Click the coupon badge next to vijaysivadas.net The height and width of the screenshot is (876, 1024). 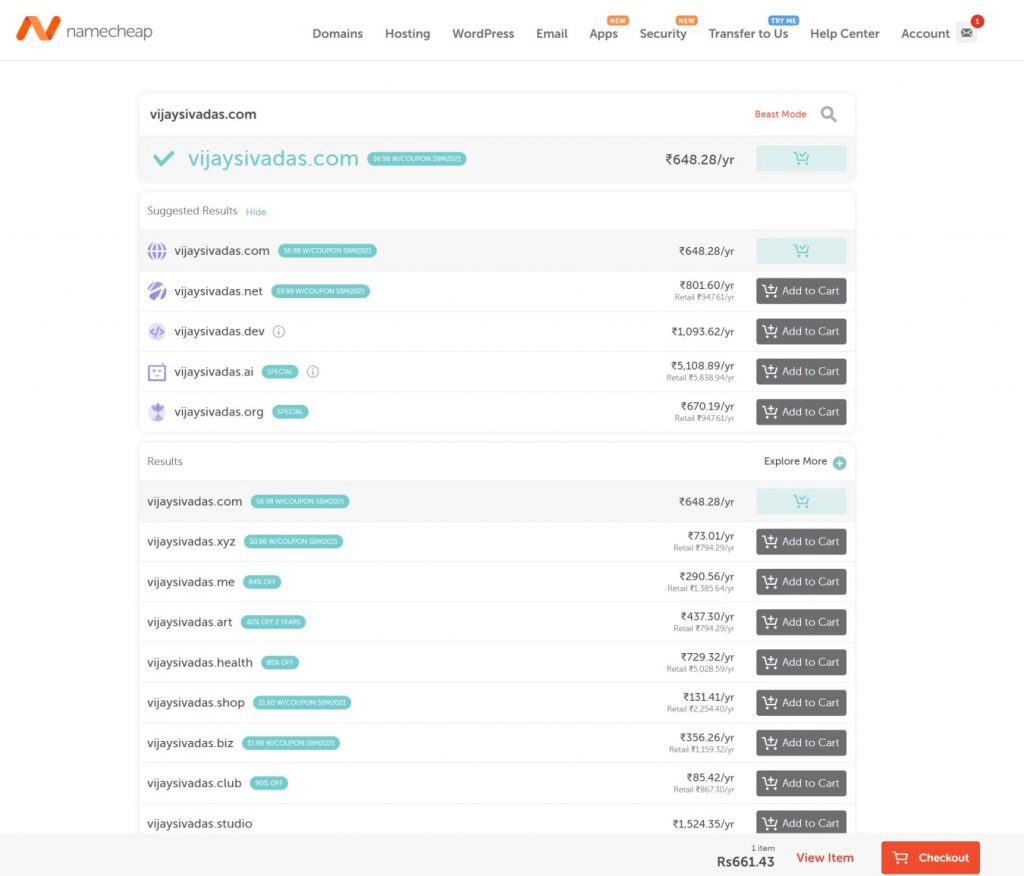pyautogui.click(x=321, y=291)
